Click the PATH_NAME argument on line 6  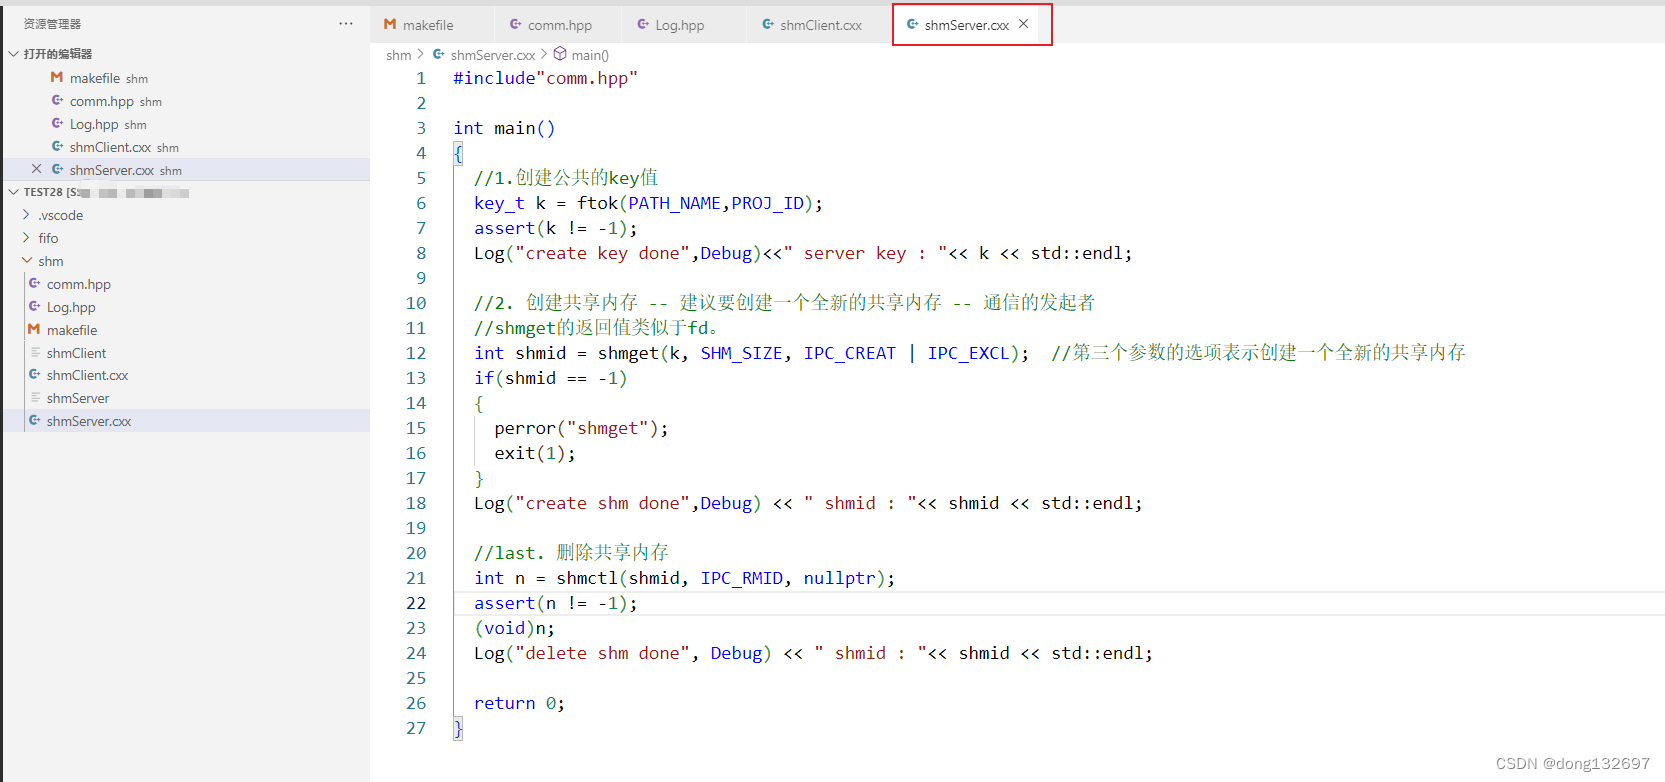[675, 203]
